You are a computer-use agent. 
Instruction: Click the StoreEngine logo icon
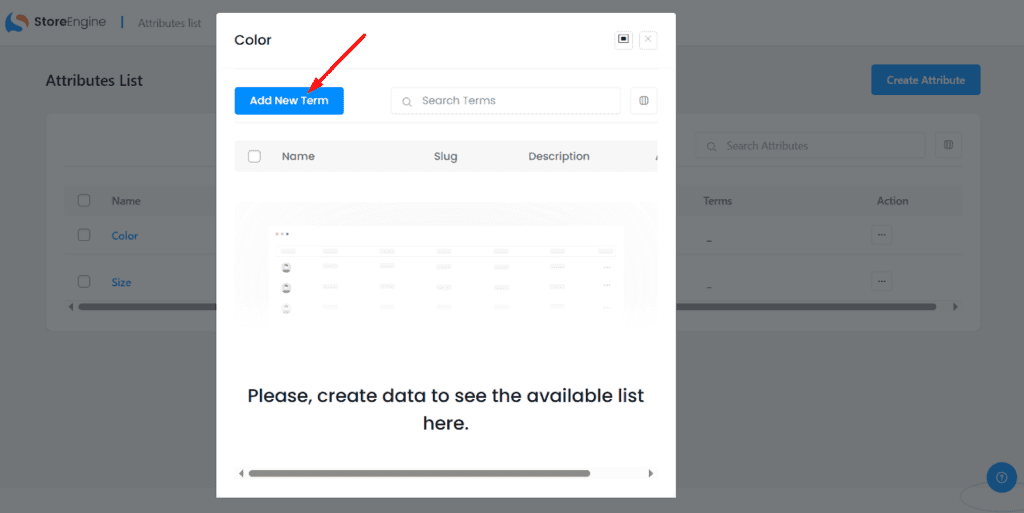[17, 22]
